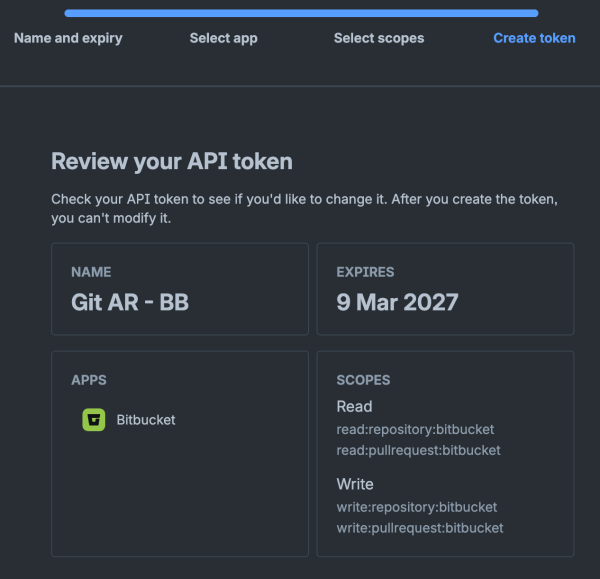Click the blue wizard progress bar

301,13
